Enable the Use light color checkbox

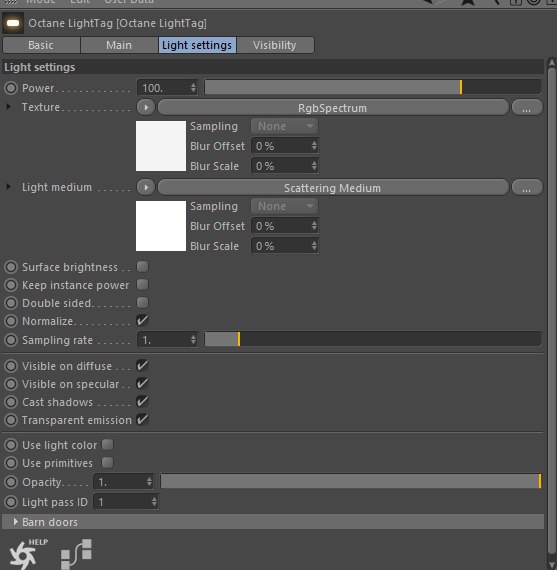(108, 445)
